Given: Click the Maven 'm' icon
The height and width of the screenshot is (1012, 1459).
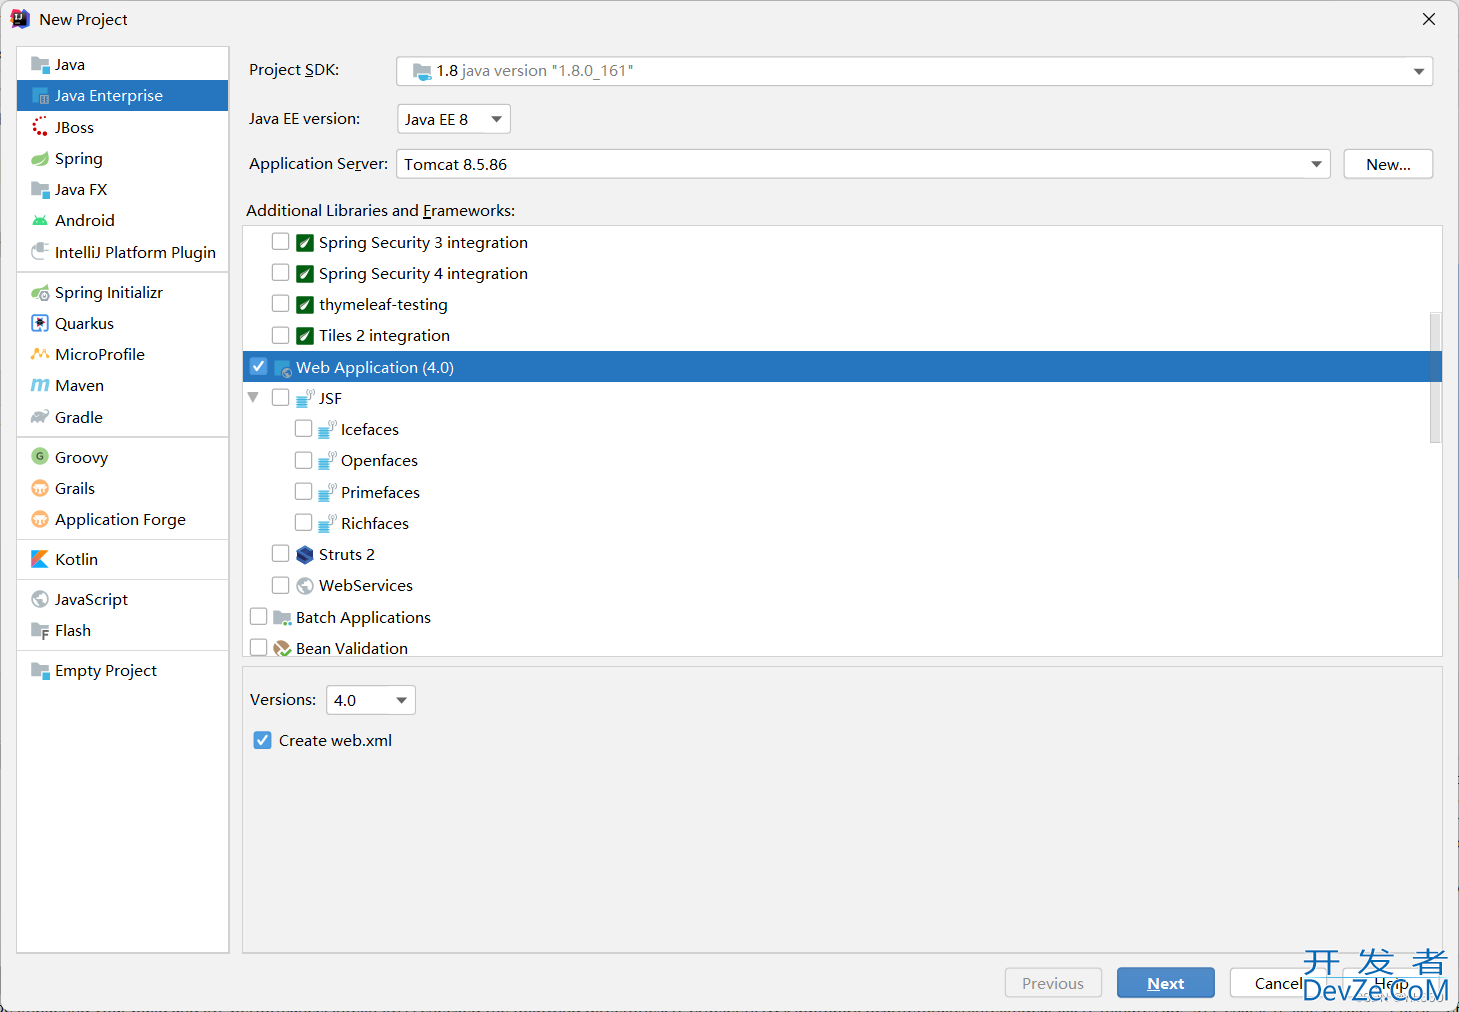Looking at the screenshot, I should [x=40, y=386].
